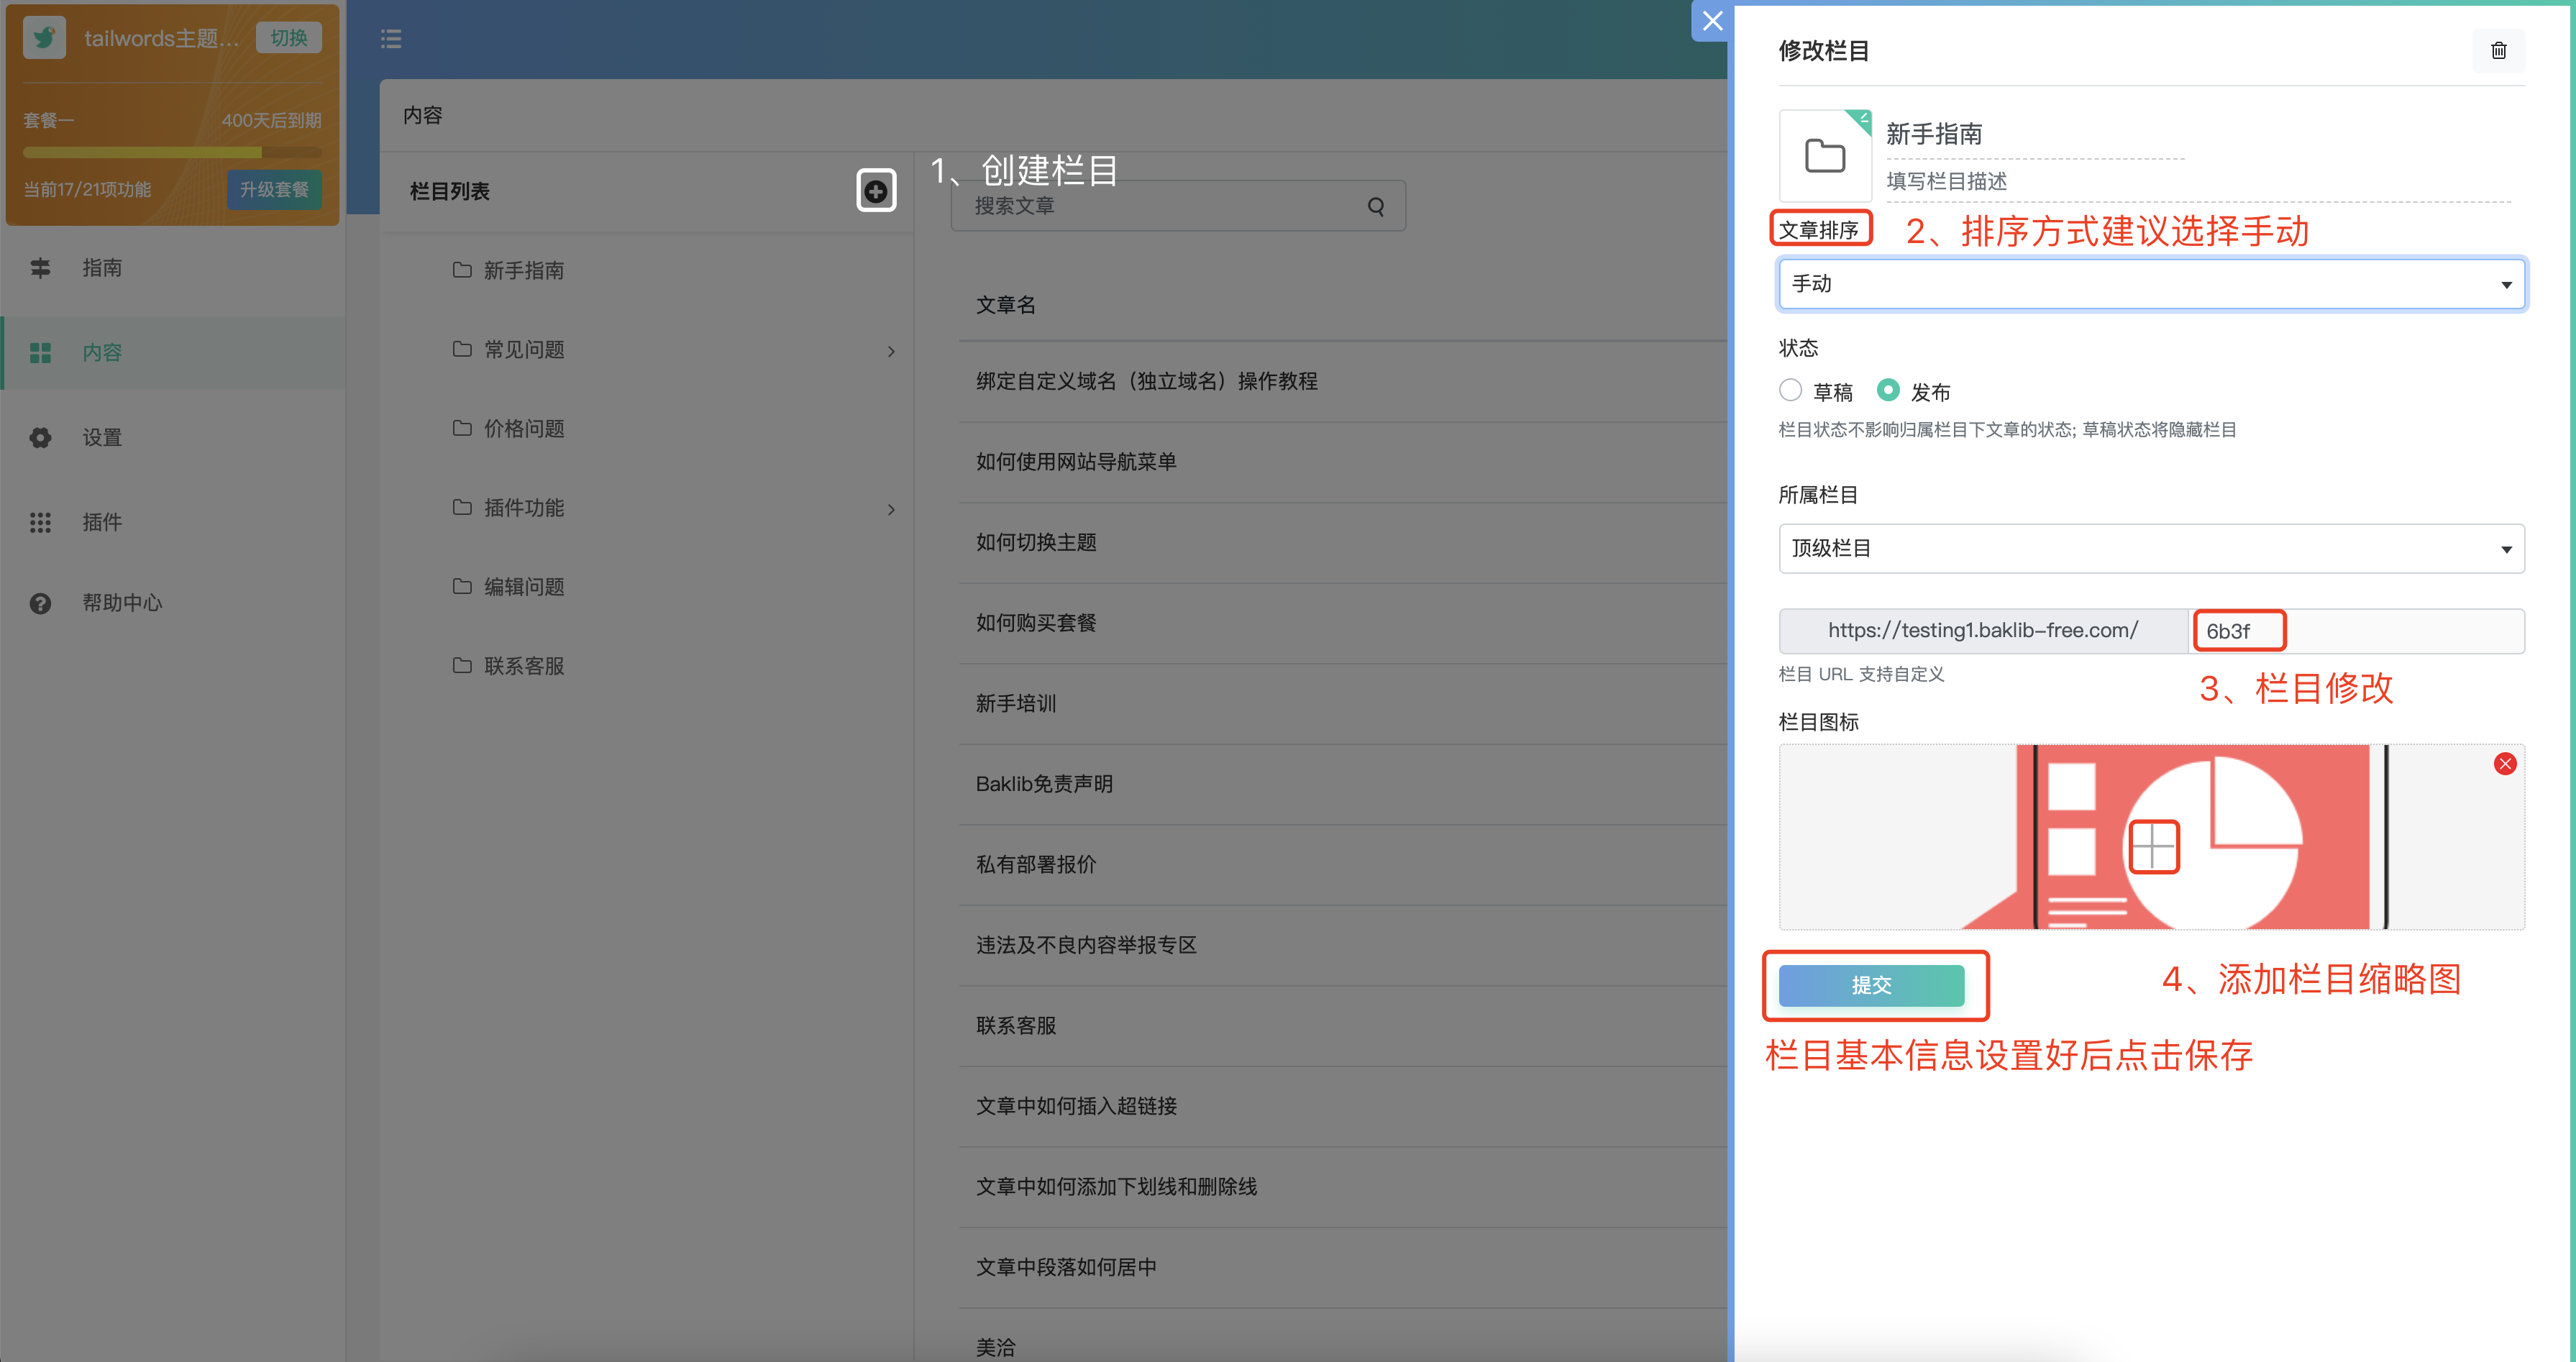Click the tailwords bird logo icon
Viewport: 2576px width, 1362px height.
44,38
